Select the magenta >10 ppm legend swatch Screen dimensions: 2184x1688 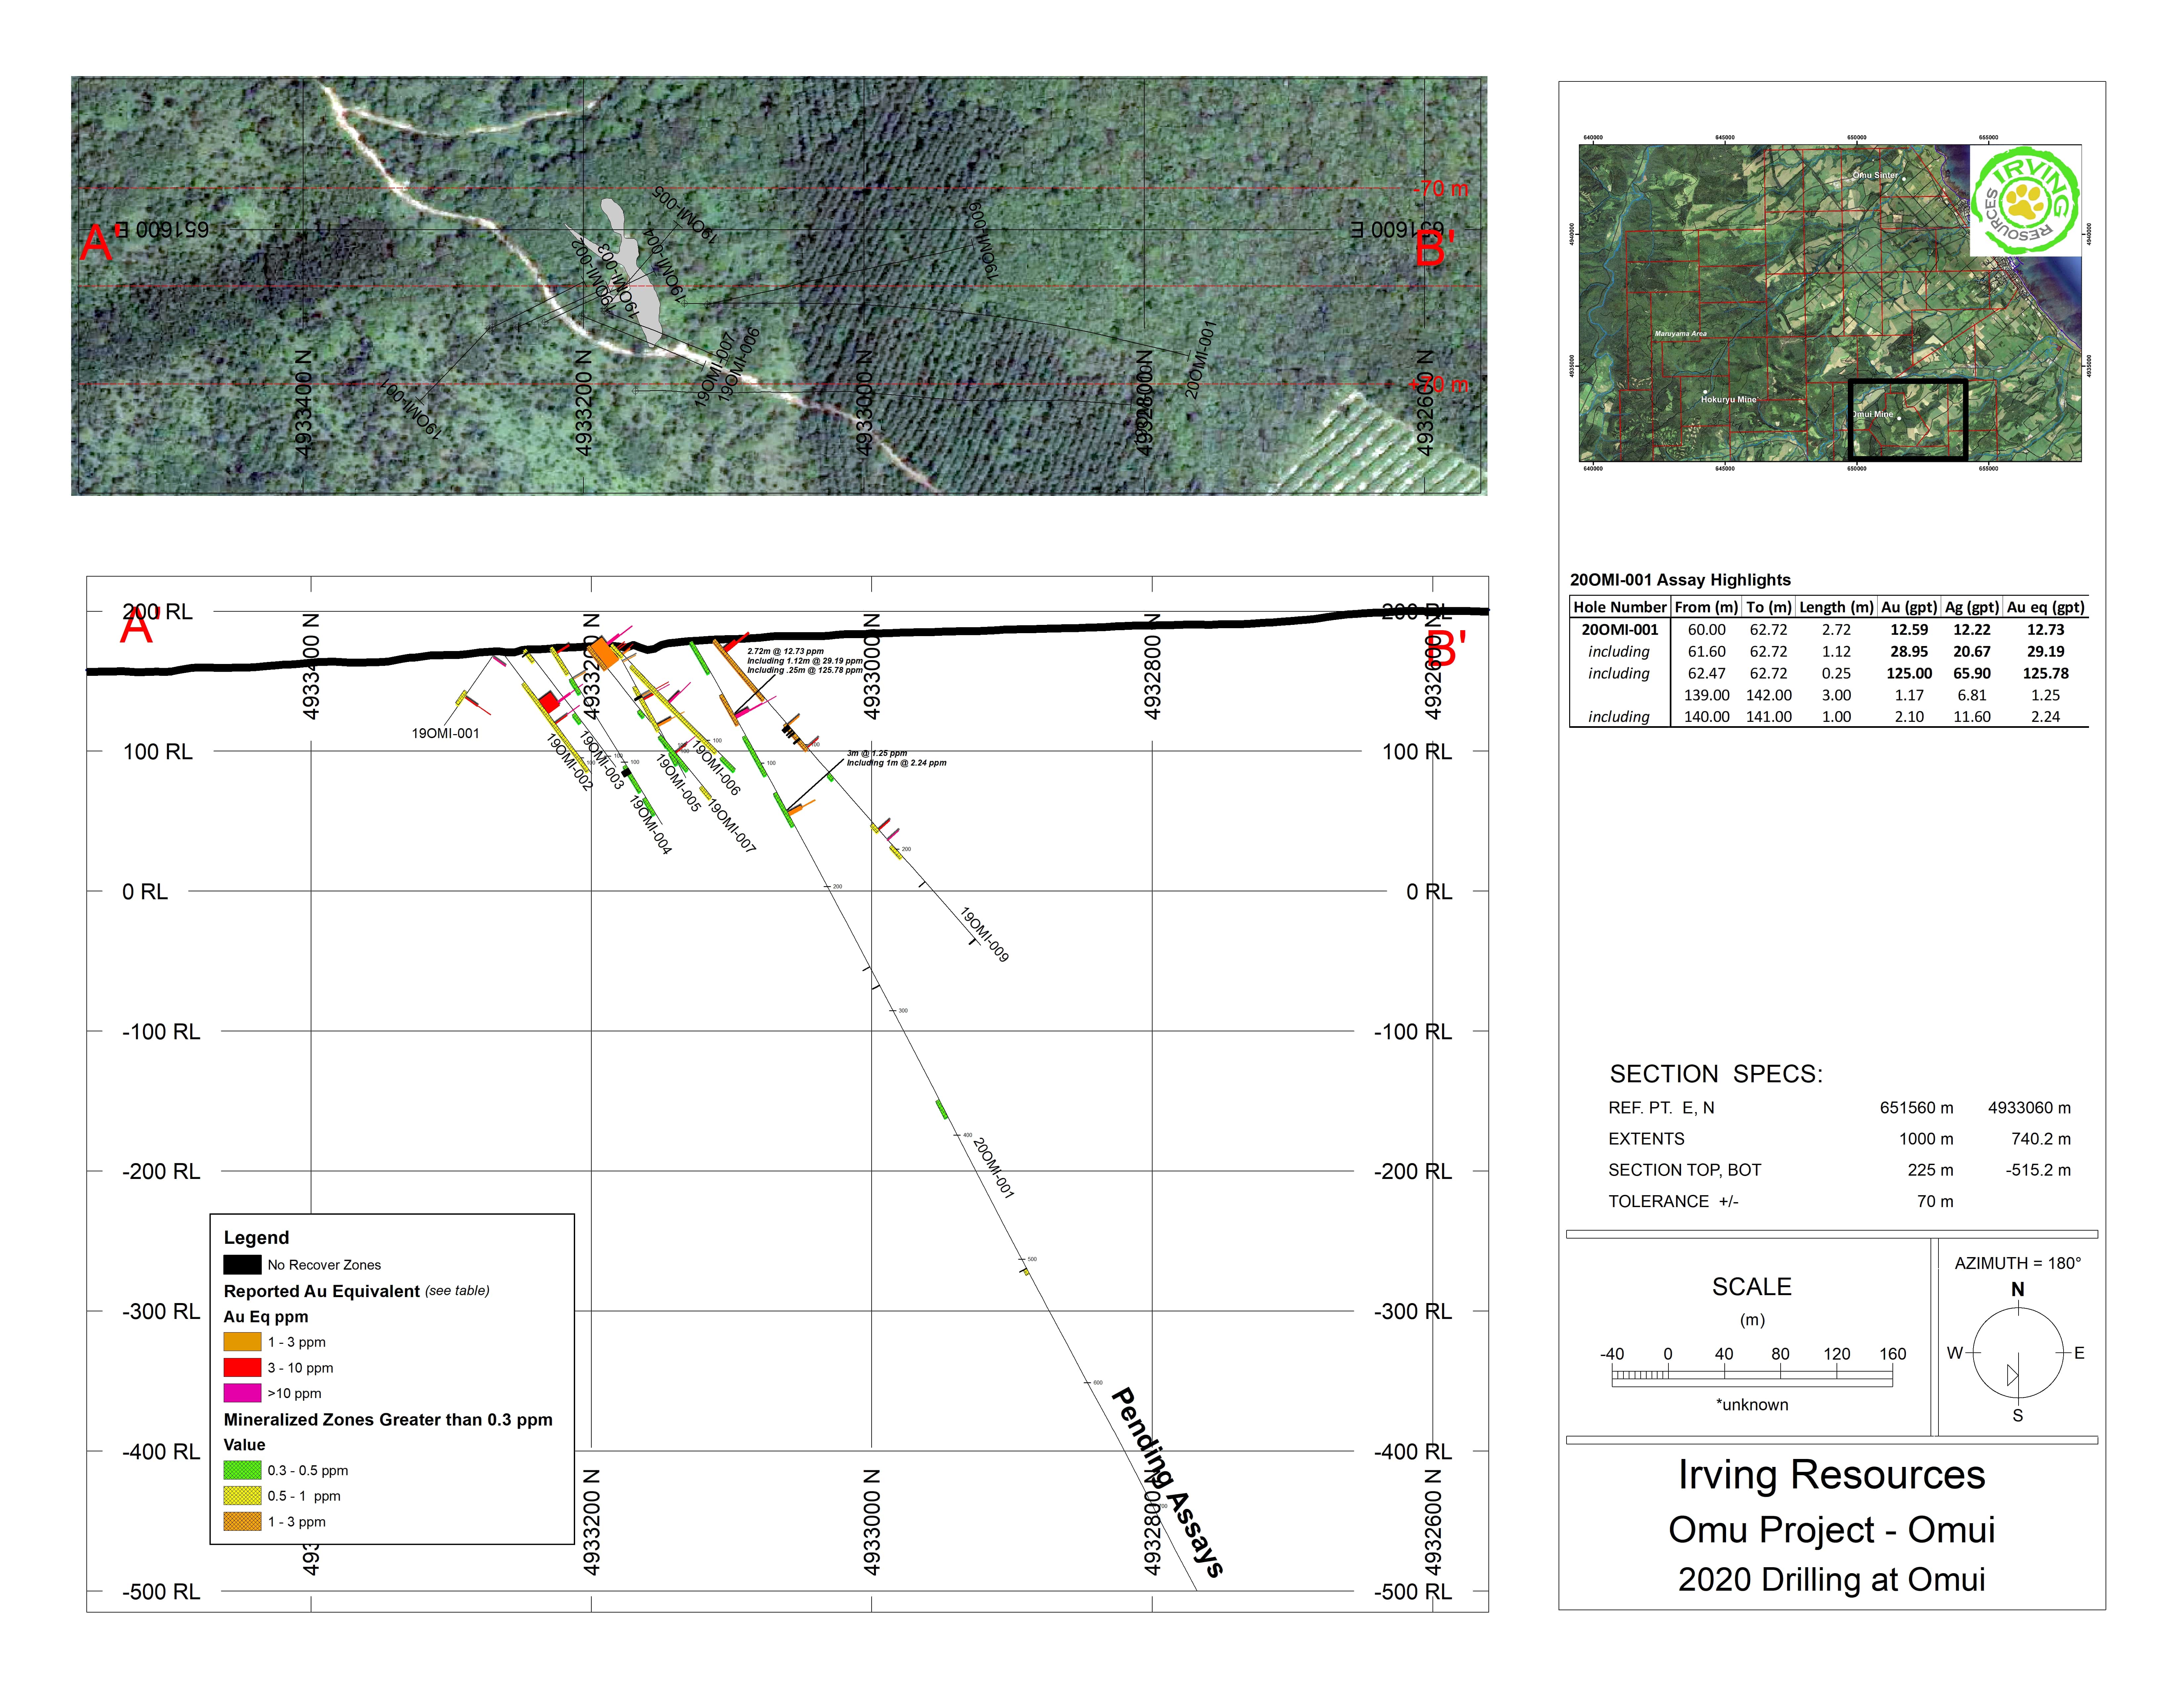pos(242,1393)
